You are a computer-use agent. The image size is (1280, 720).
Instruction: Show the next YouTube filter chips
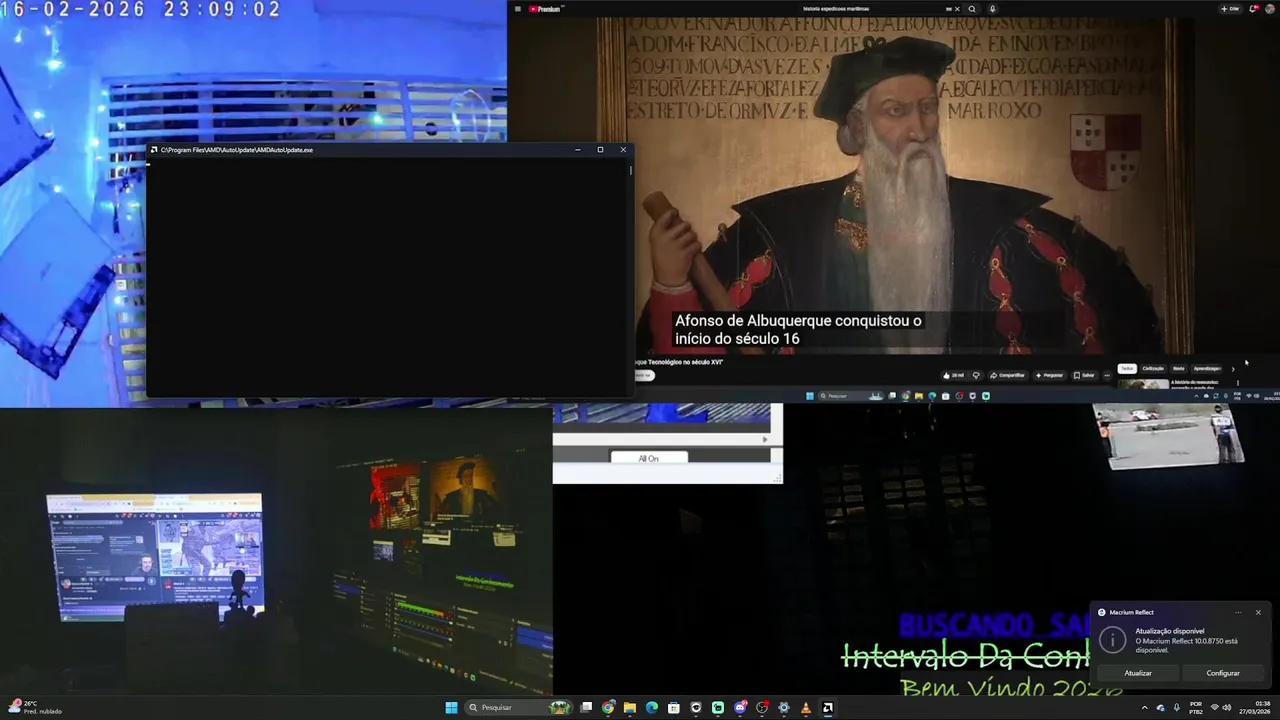(x=1233, y=369)
